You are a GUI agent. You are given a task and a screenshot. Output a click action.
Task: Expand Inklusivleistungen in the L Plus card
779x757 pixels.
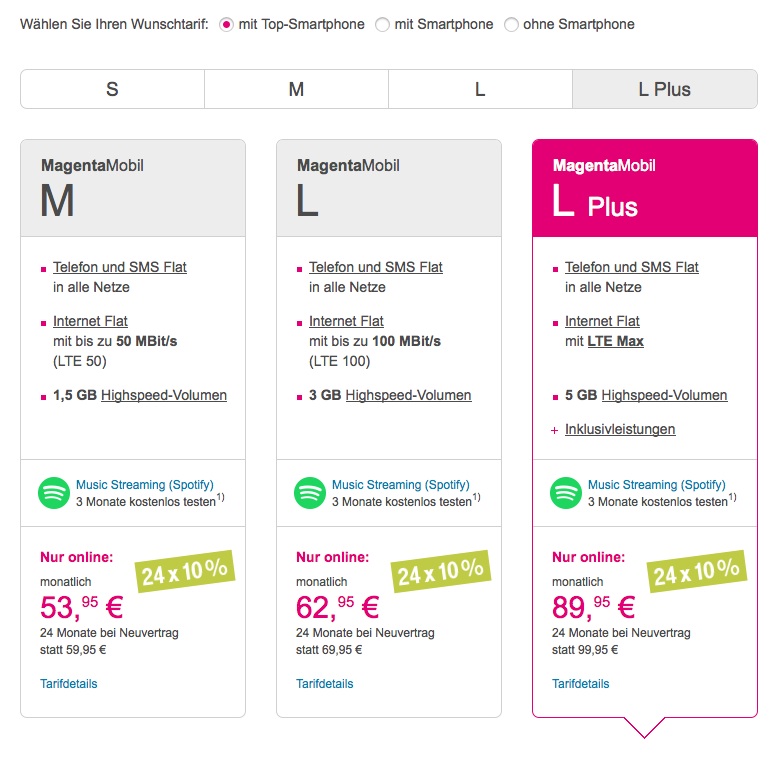coord(620,429)
